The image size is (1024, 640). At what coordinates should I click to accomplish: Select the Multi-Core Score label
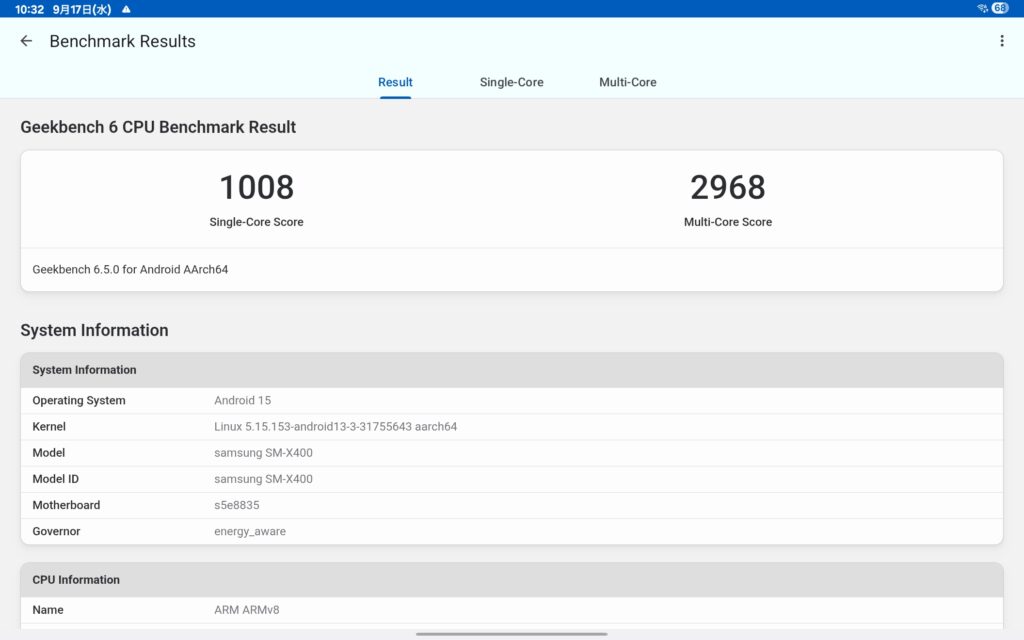pos(728,222)
